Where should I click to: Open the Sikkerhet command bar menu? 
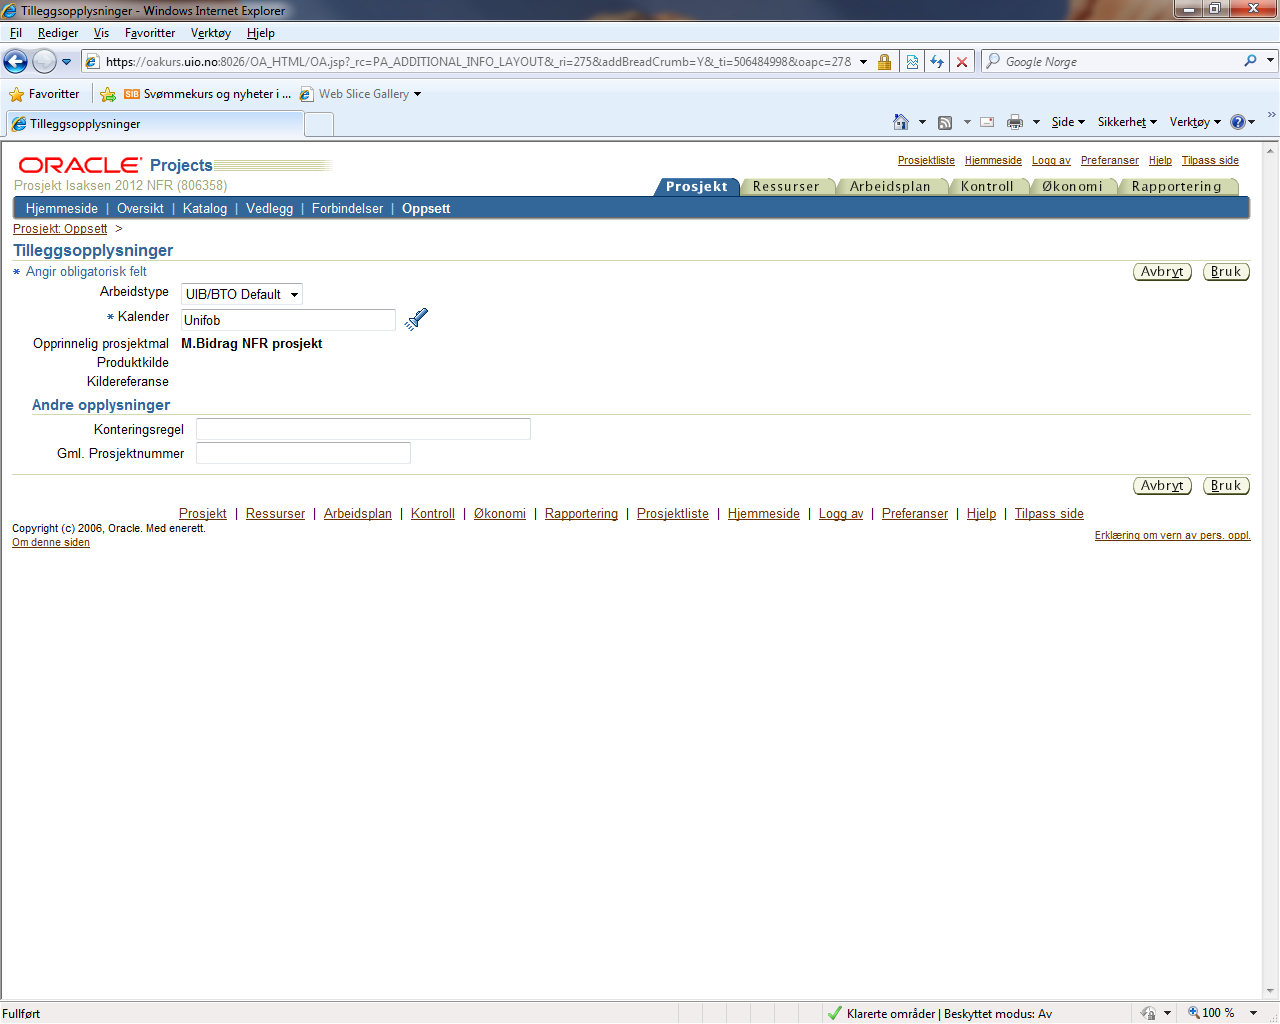pos(1127,122)
